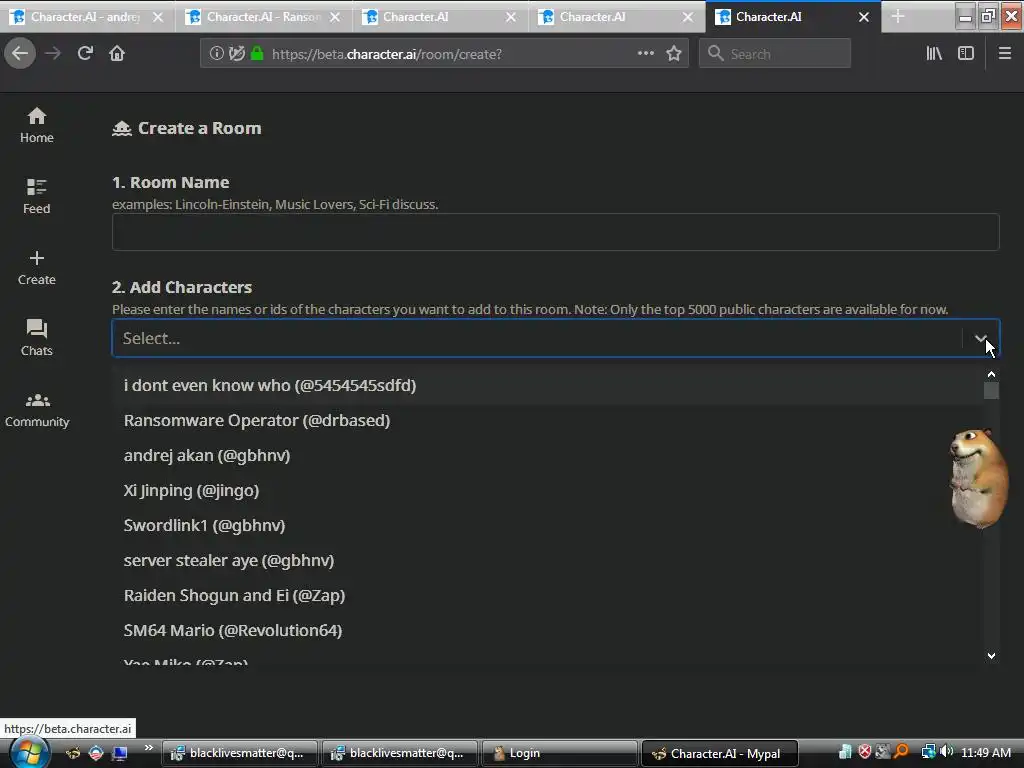Go to Home in the sidebar
This screenshot has height=768, width=1024.
(x=37, y=125)
